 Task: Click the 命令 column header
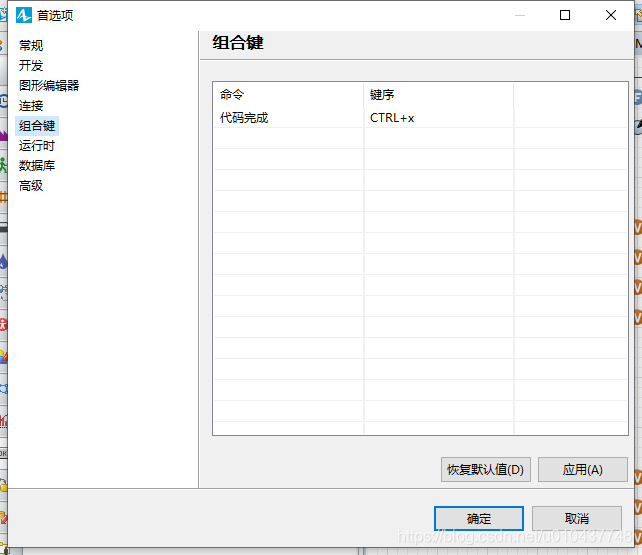[x=288, y=95]
